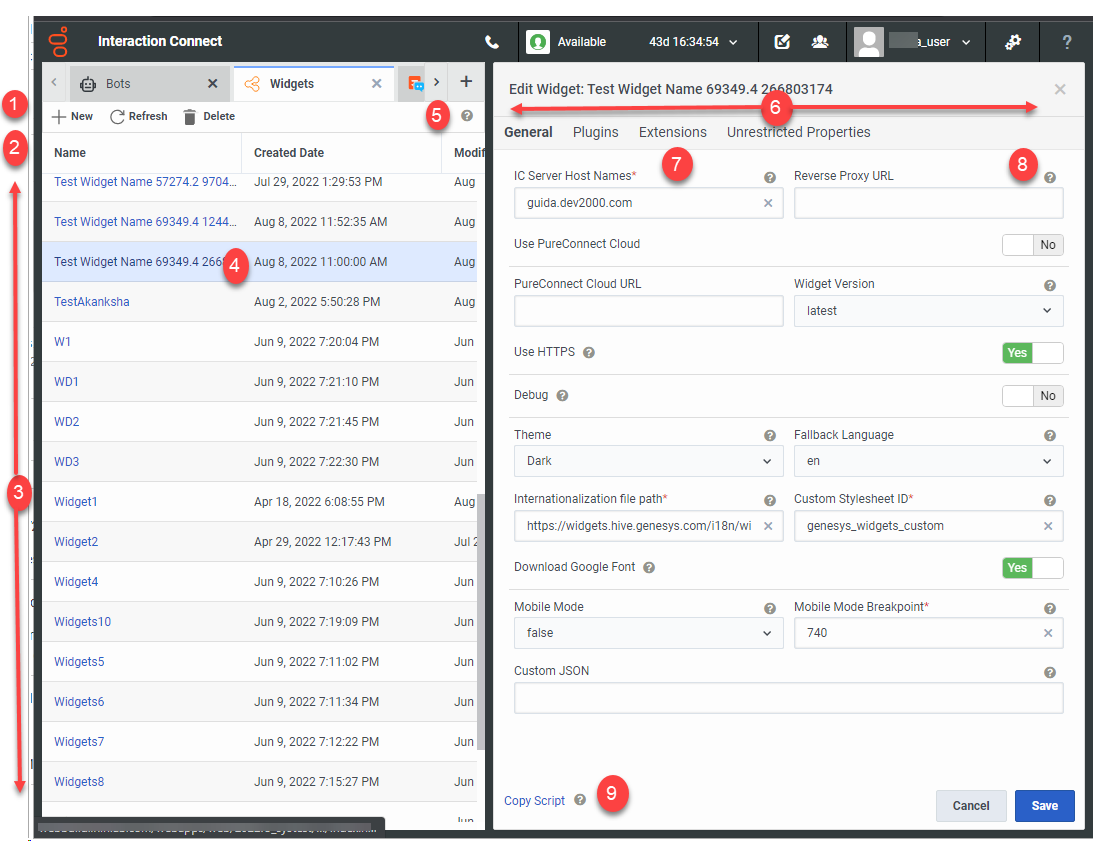The width and height of the screenshot is (1117, 858).
Task: Select the directory contacts icon in the toolbar
Action: [821, 41]
